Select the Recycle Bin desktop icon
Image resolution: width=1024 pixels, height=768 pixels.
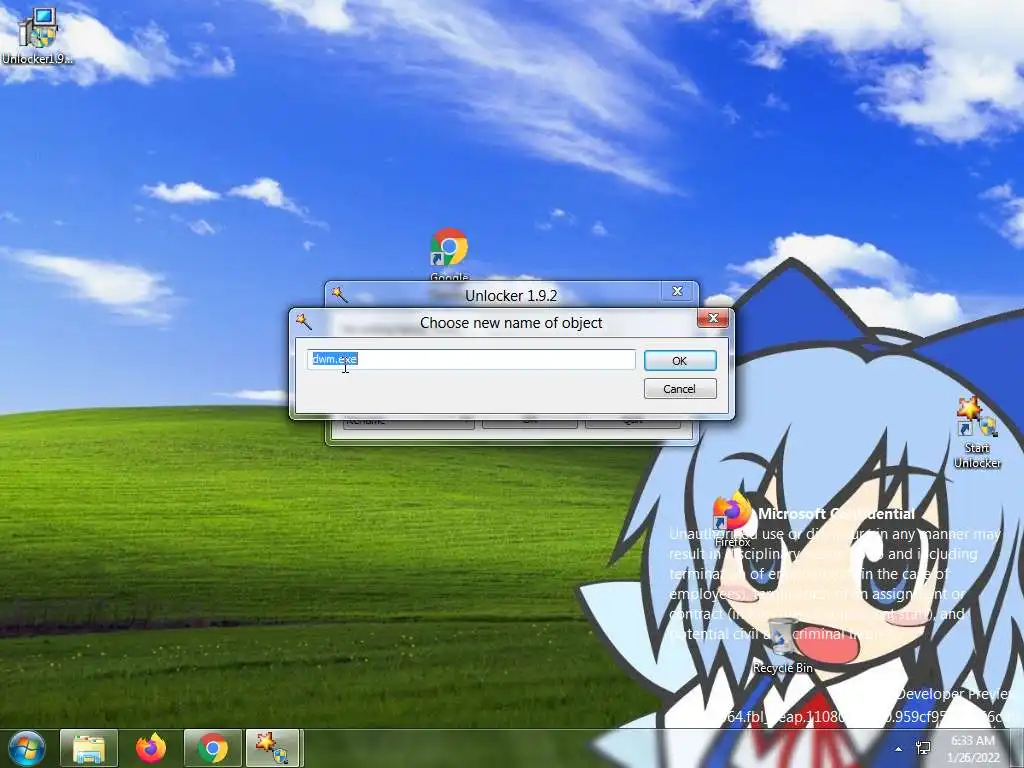coord(782,645)
